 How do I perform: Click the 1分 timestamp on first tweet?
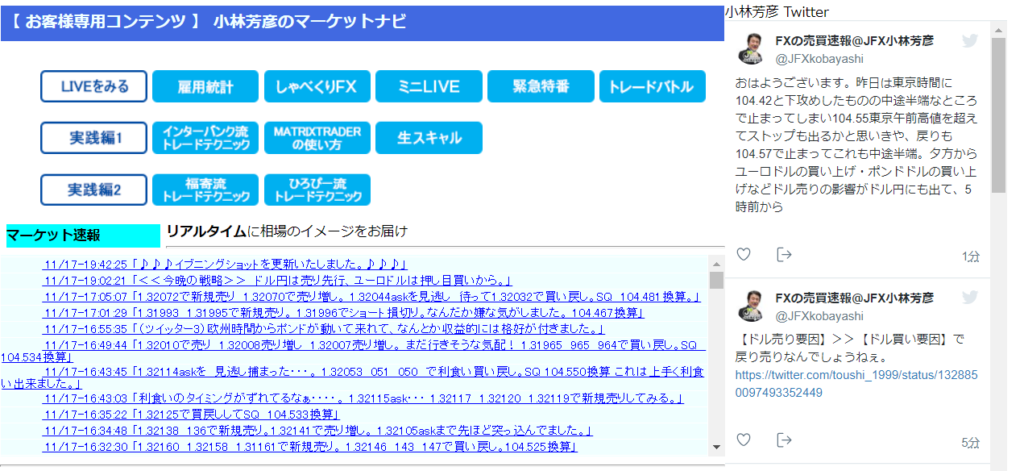[970, 257]
